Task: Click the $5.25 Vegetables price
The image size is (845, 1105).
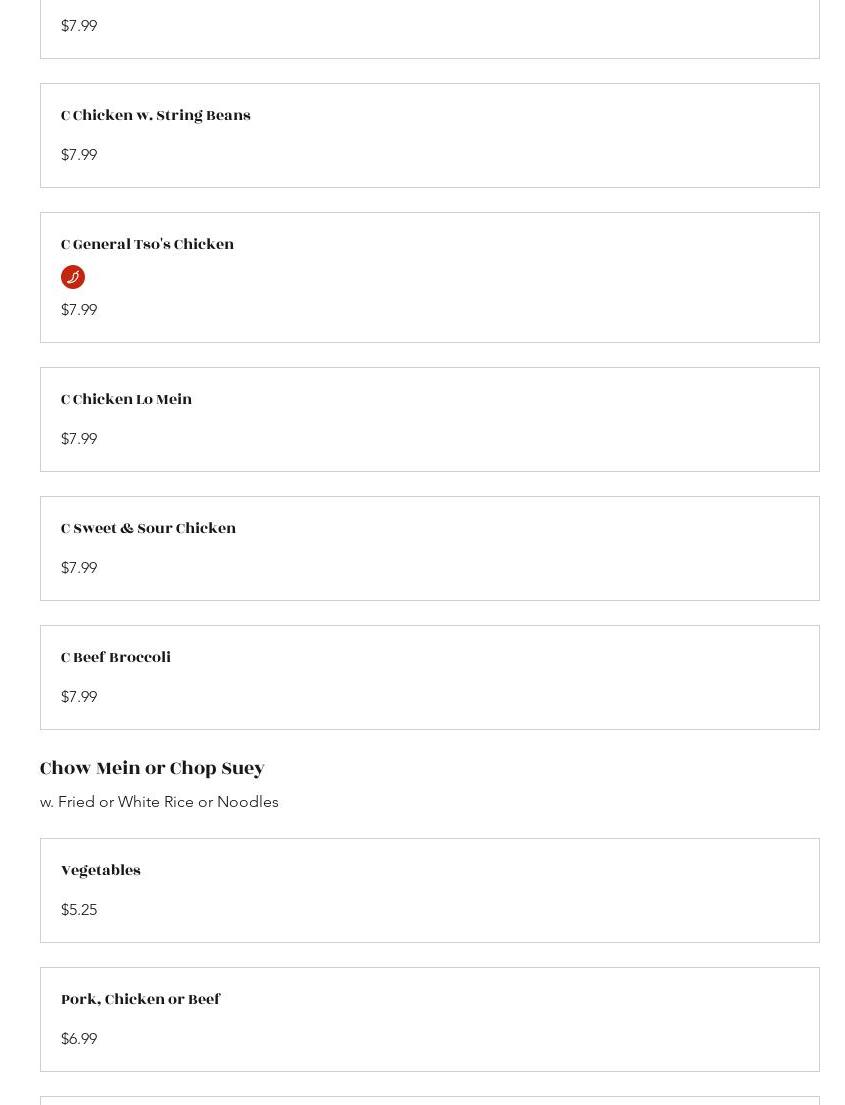Action: [79, 910]
